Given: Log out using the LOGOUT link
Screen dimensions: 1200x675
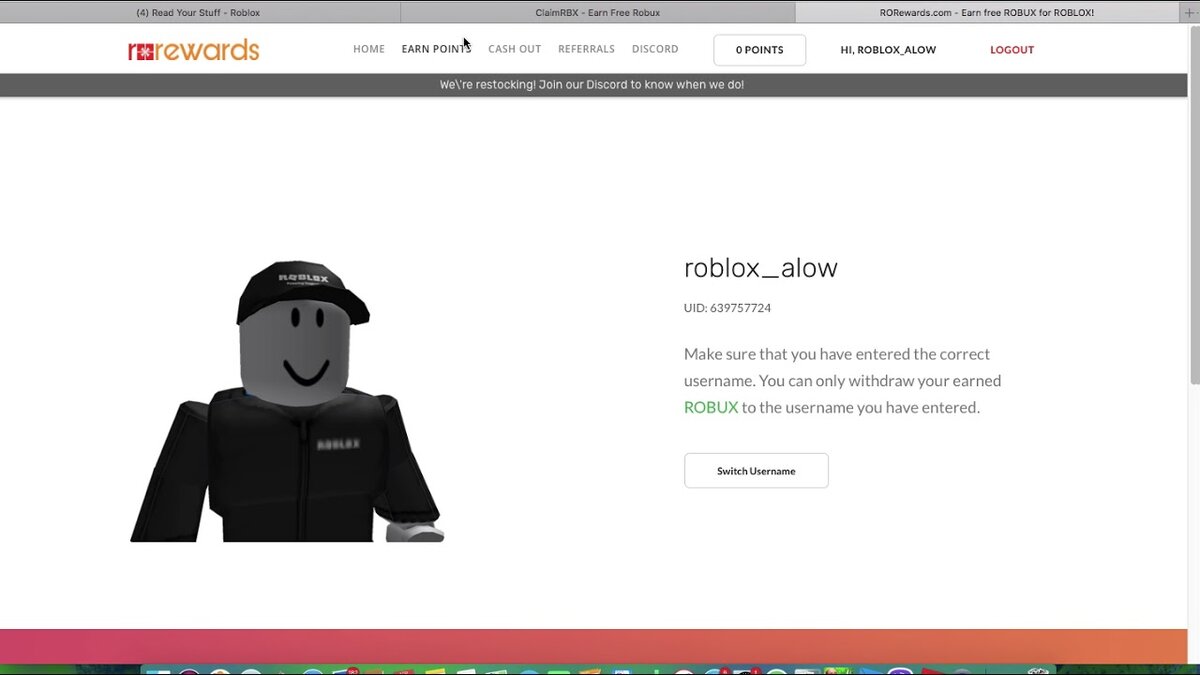Looking at the screenshot, I should click(x=1012, y=50).
